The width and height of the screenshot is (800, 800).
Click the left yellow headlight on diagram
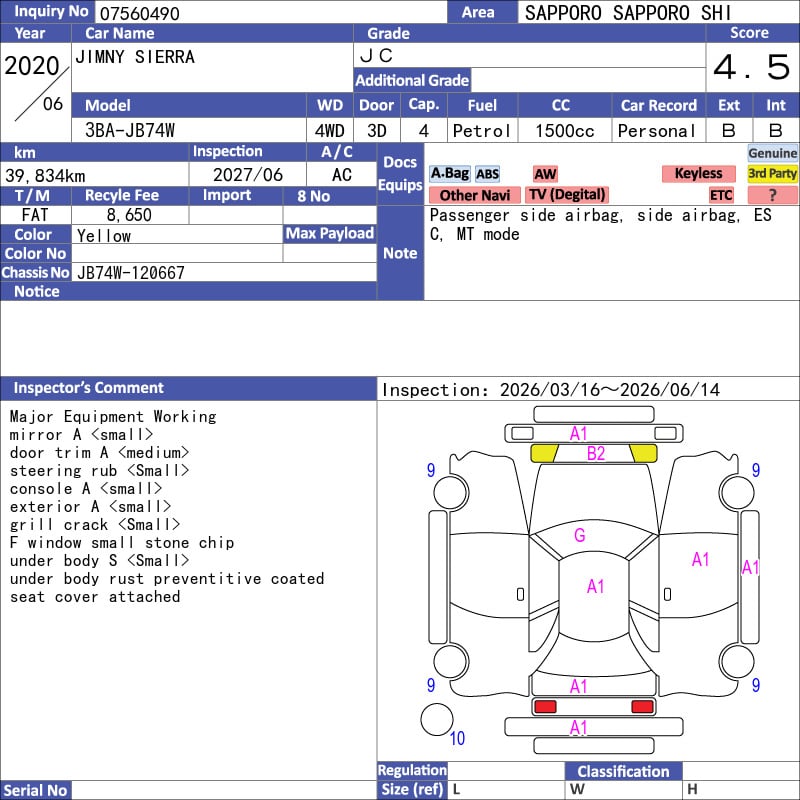[544, 453]
